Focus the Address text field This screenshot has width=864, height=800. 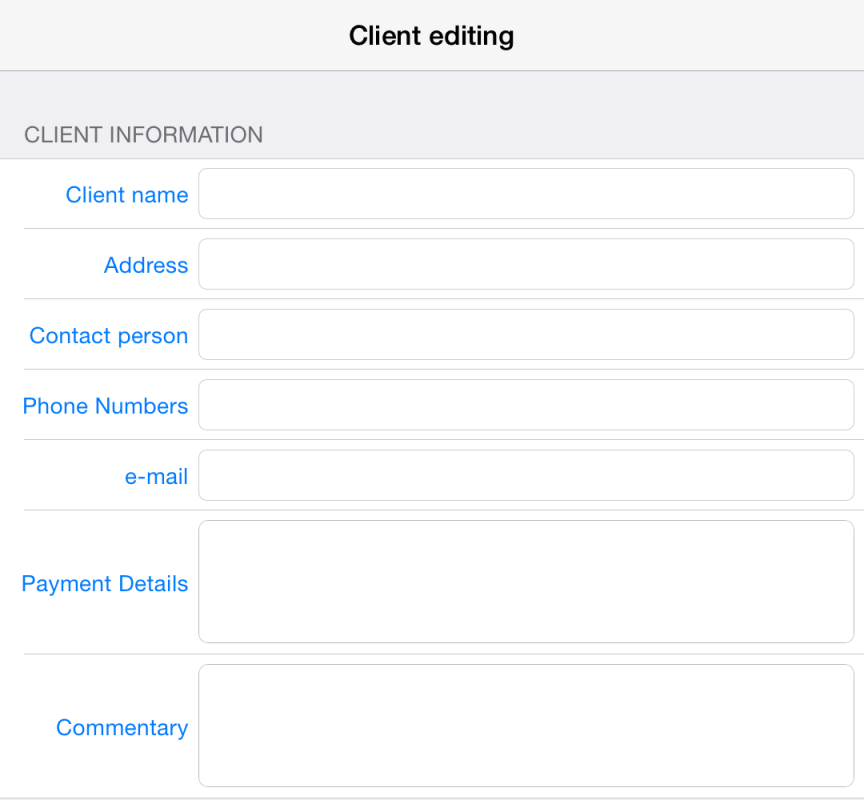526,264
